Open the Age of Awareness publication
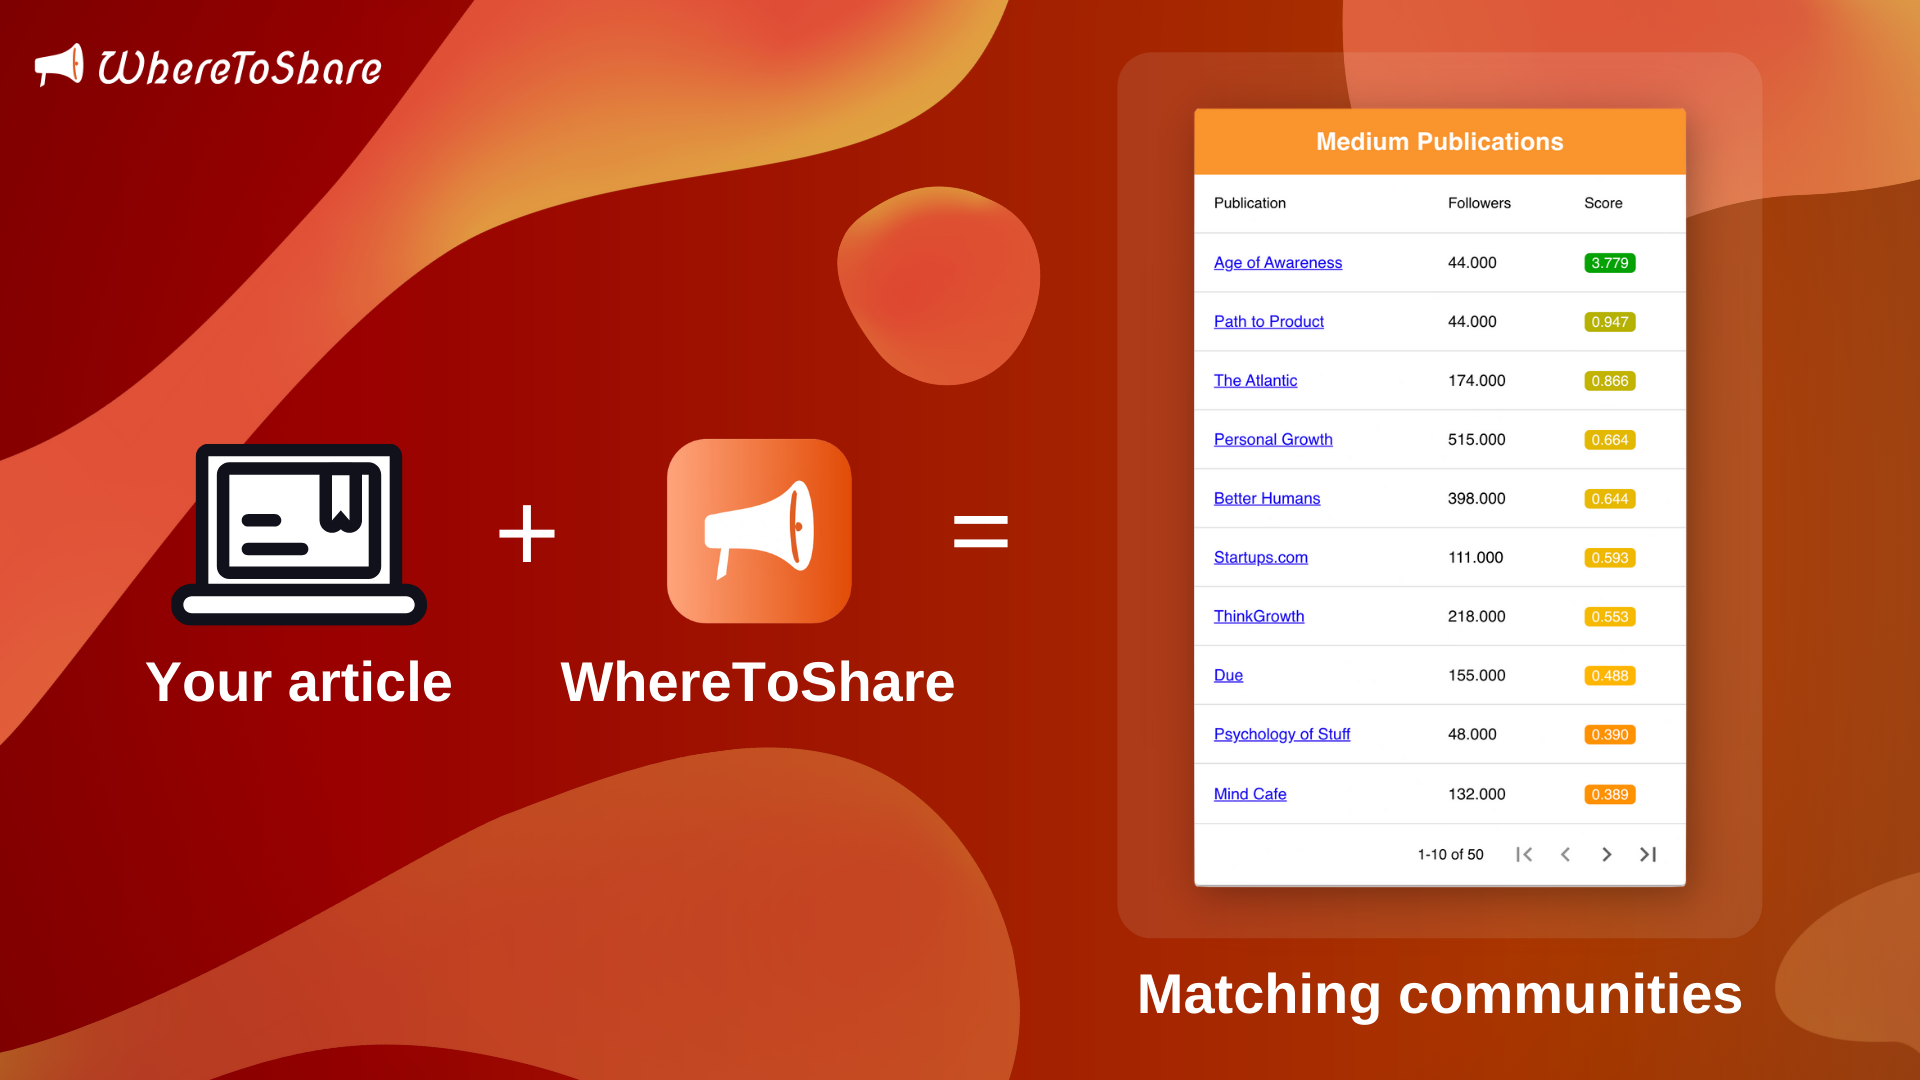Image resolution: width=1920 pixels, height=1080 pixels. (x=1277, y=262)
